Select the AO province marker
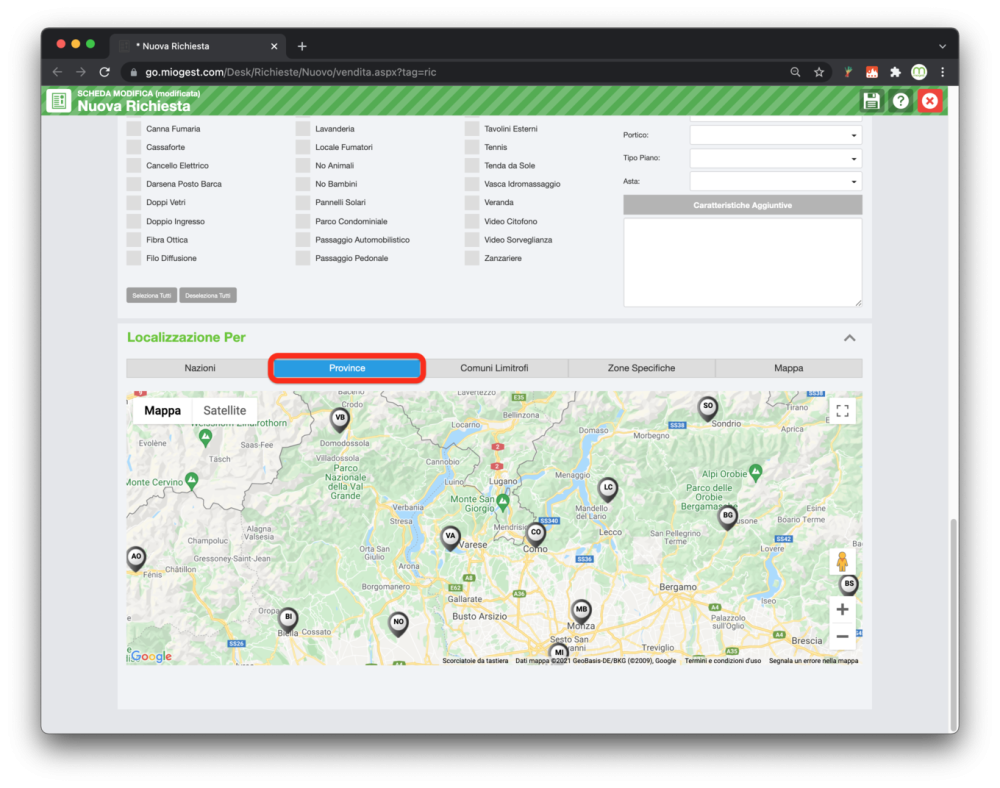1000x788 pixels. pos(136,558)
